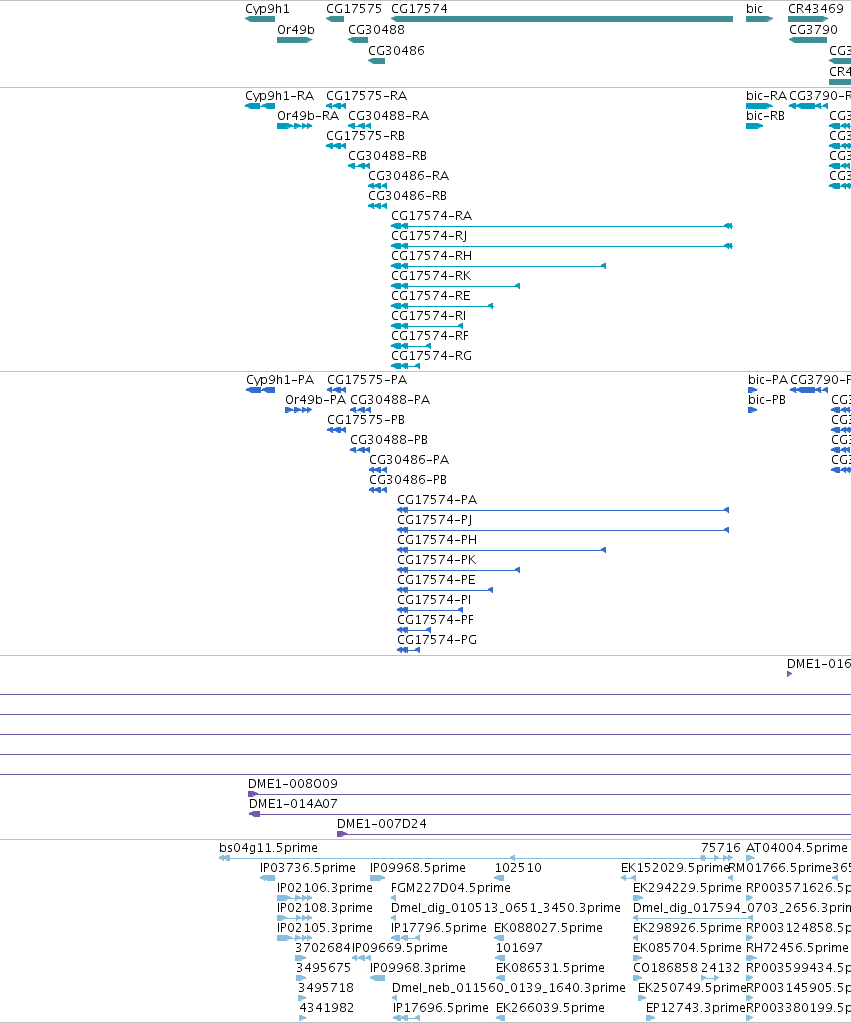Select the RH72456.5prime EST label

click(797, 948)
